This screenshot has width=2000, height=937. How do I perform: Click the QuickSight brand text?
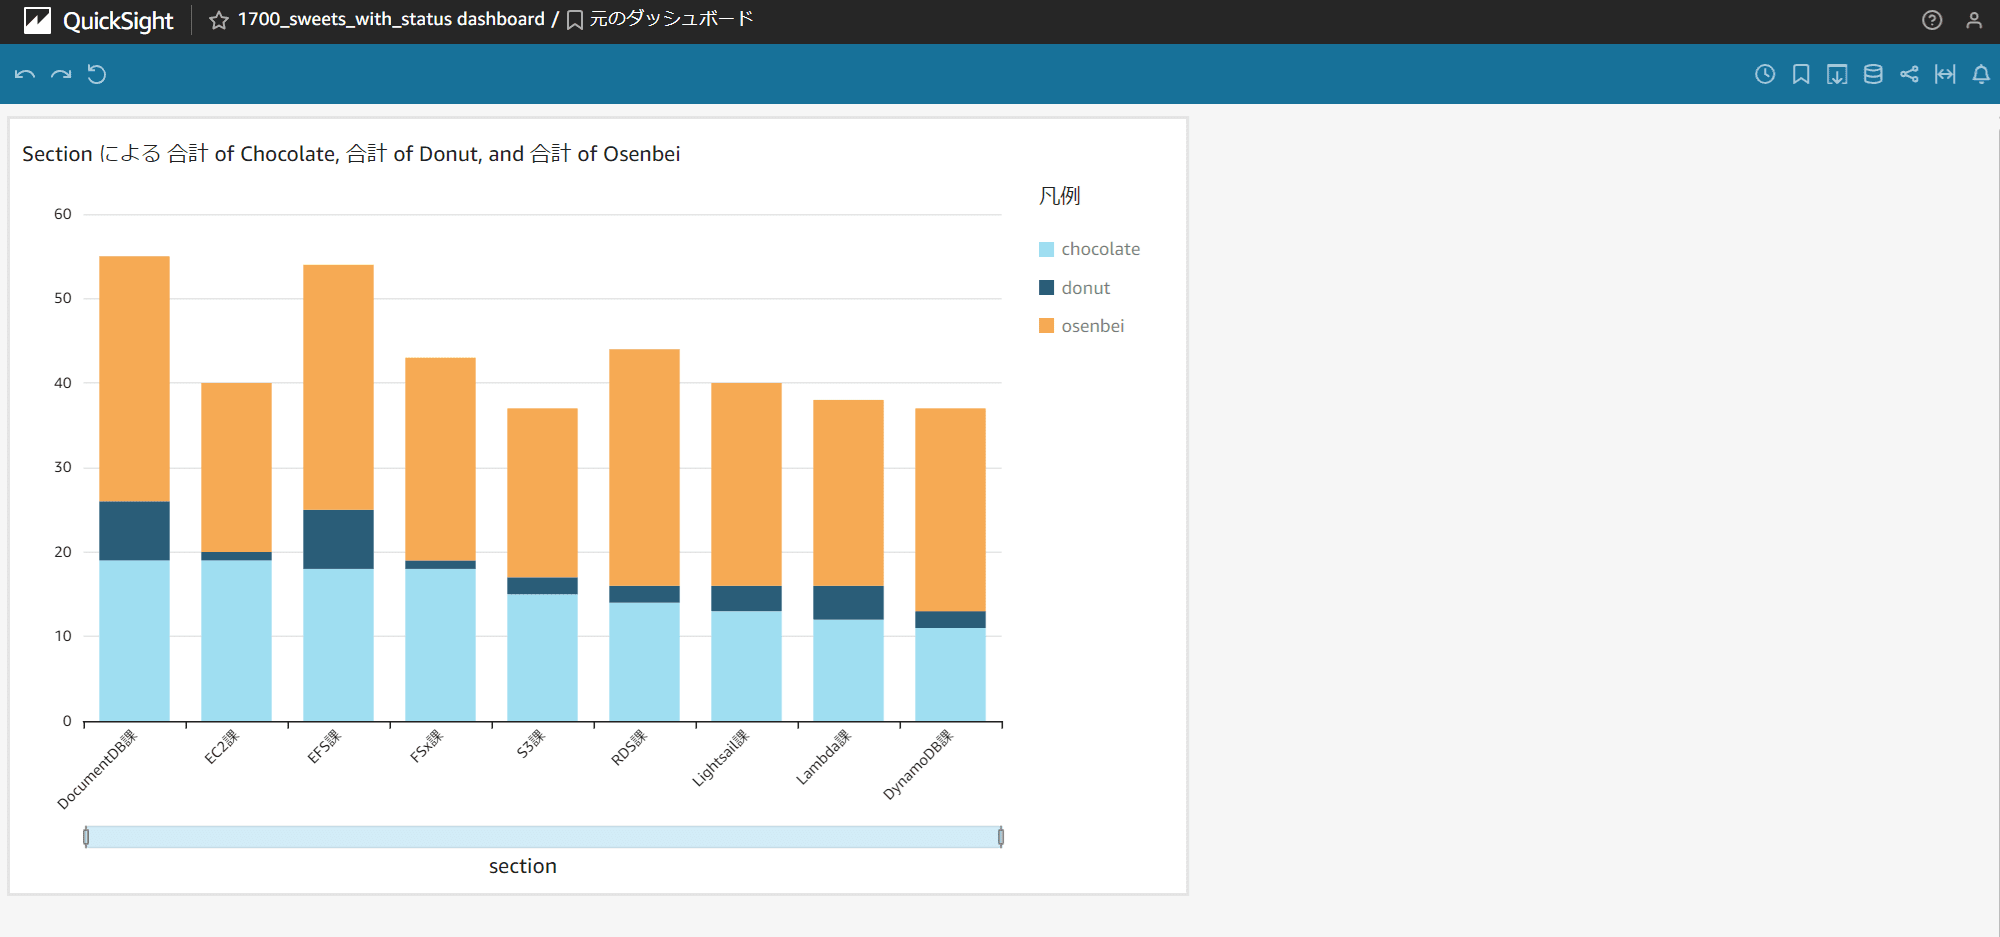coord(118,21)
